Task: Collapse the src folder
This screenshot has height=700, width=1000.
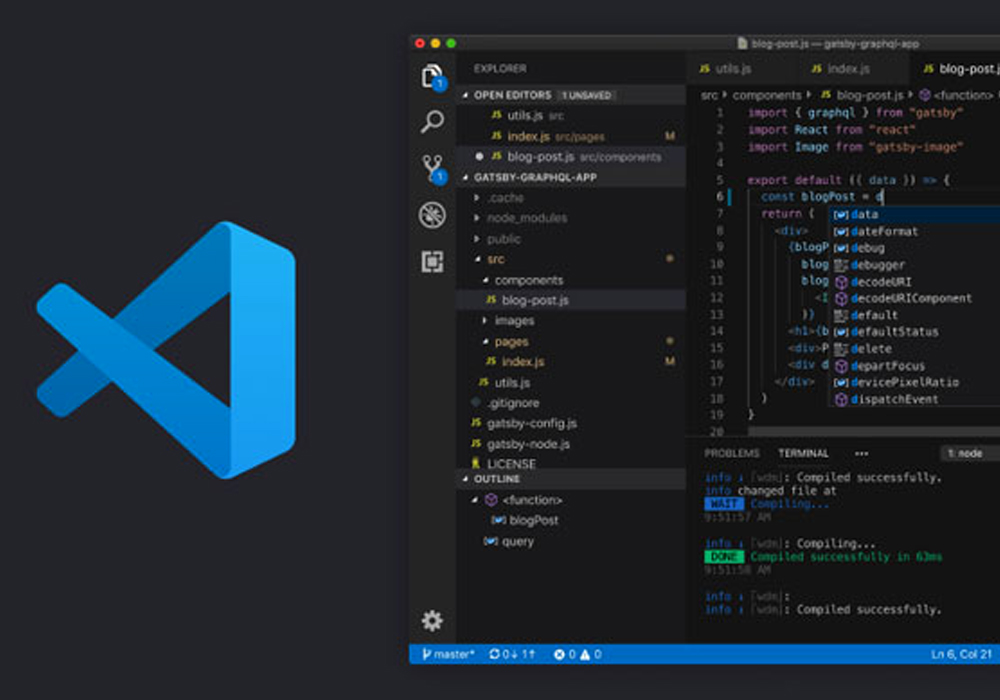Action: (478, 259)
